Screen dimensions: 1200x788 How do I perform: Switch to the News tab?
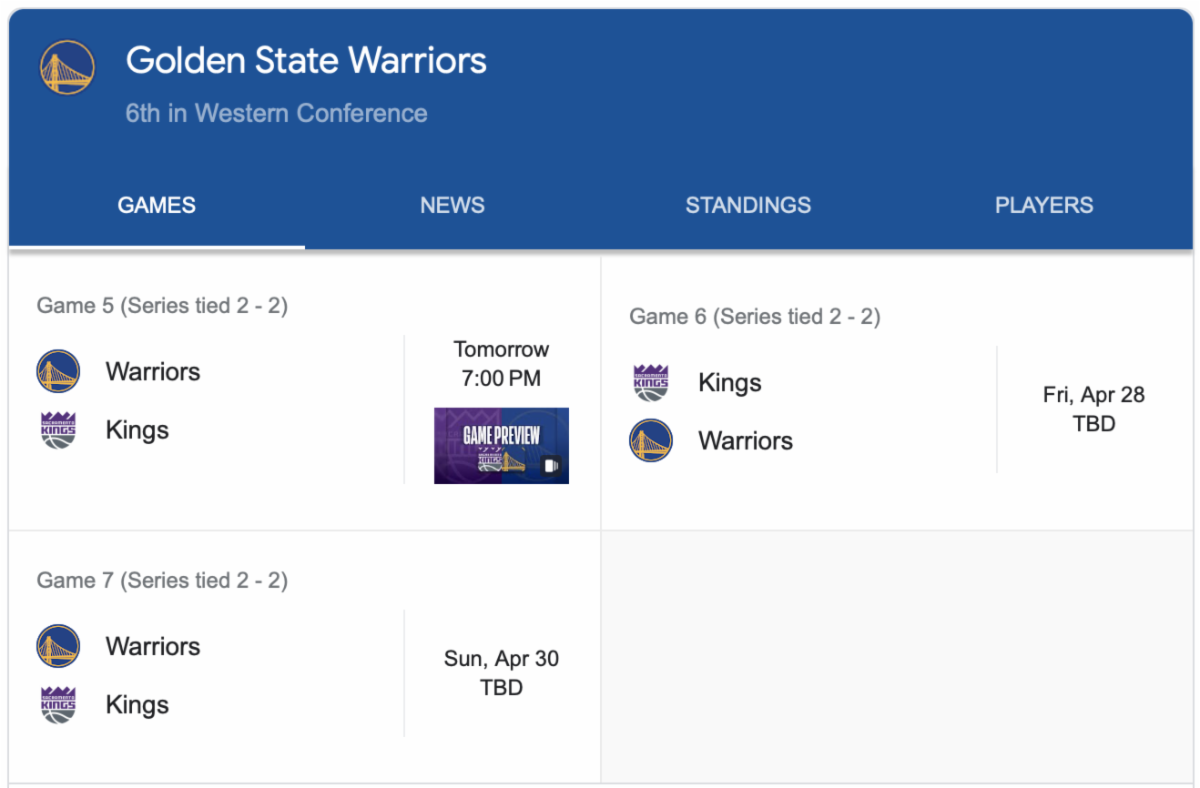pyautogui.click(x=452, y=206)
